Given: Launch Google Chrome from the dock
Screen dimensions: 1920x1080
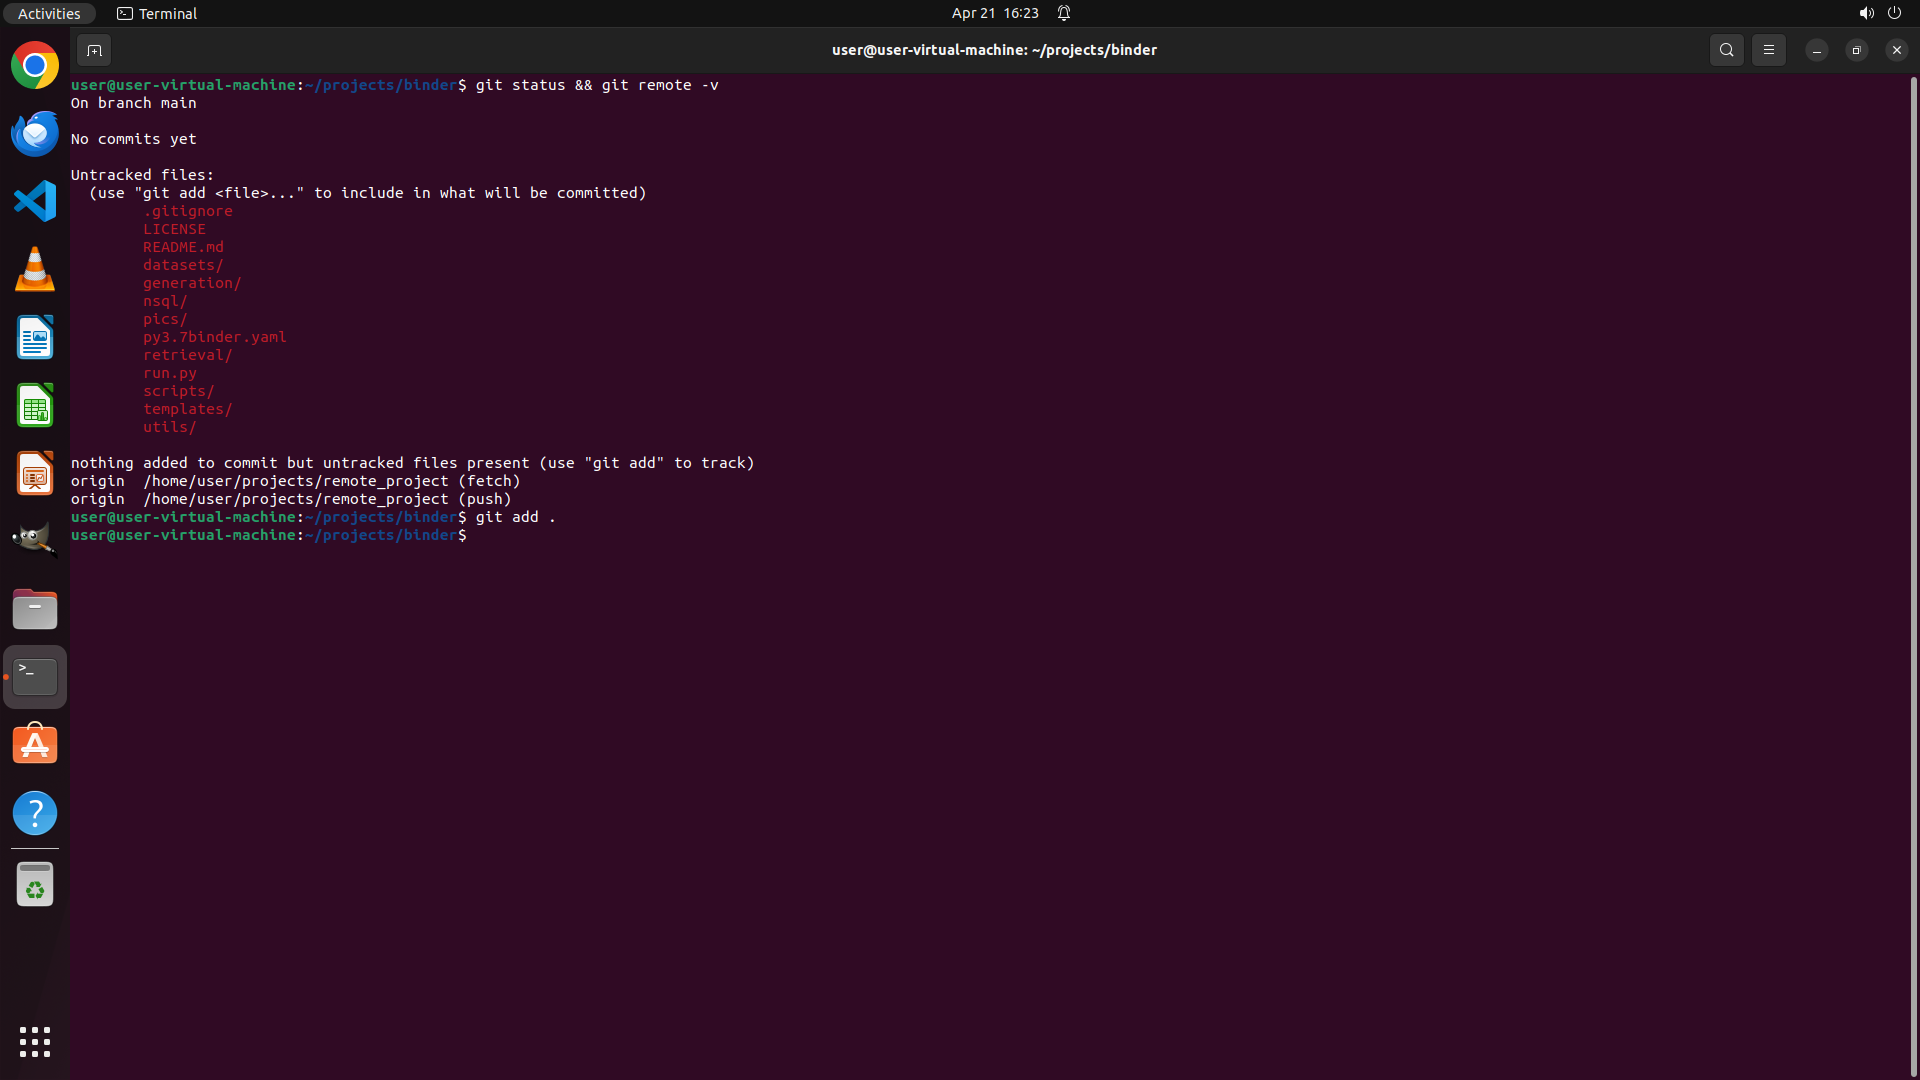Looking at the screenshot, I should (35, 66).
